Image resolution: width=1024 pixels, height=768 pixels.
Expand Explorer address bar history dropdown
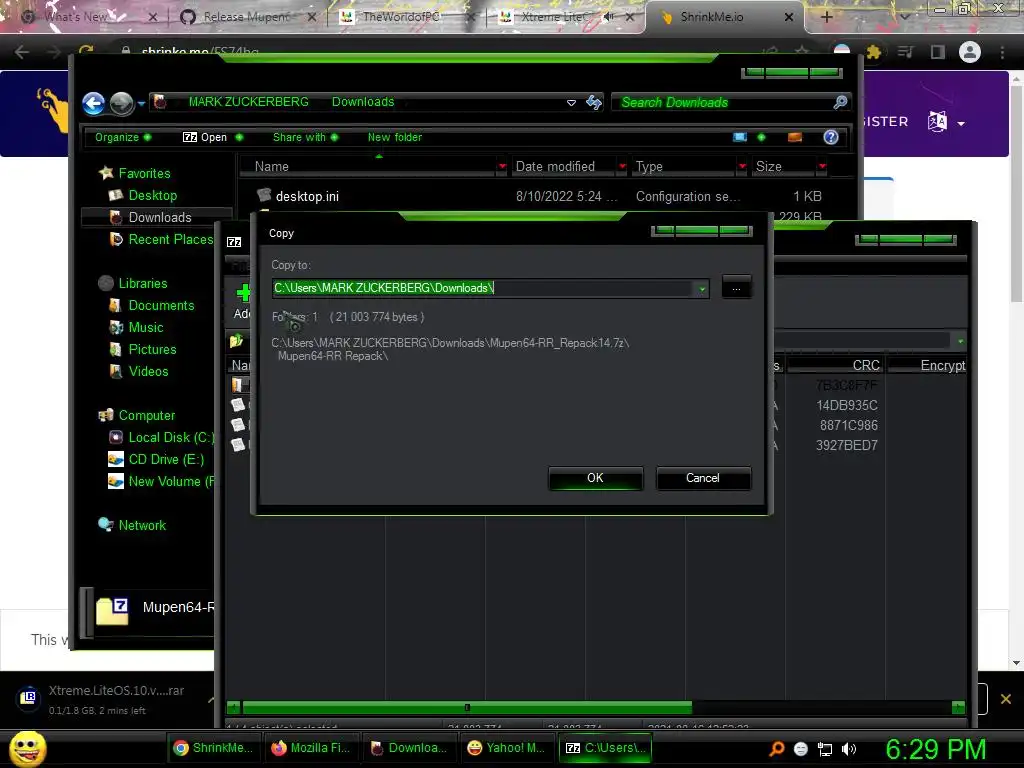click(571, 103)
